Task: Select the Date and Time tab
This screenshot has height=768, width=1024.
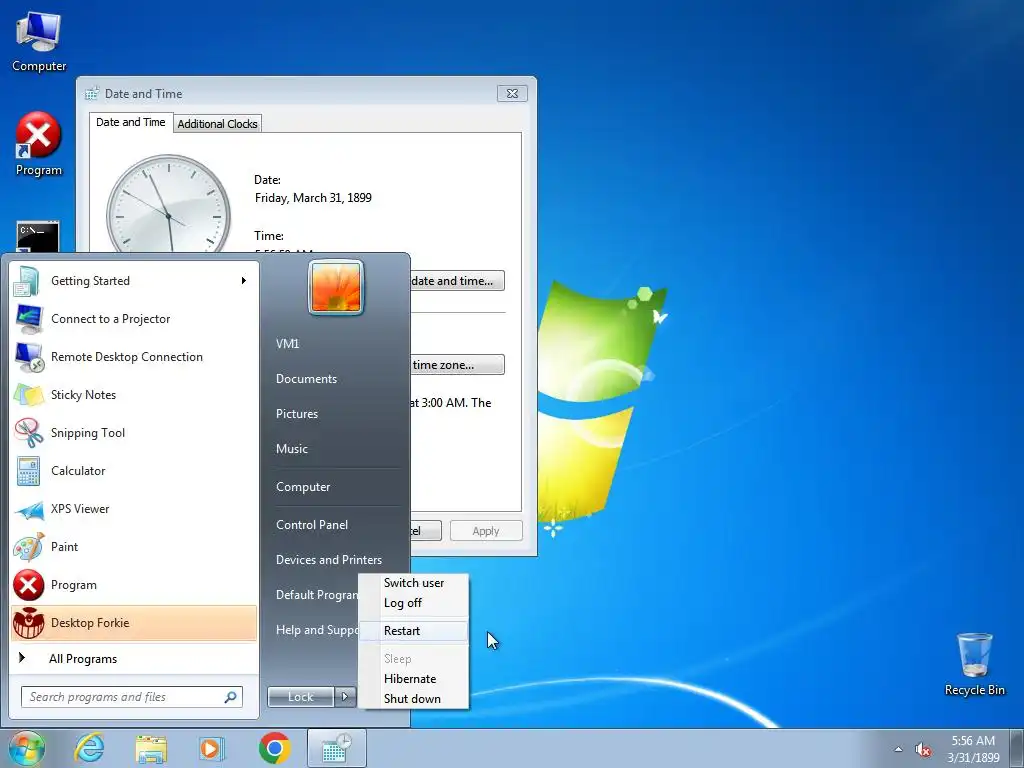Action: pos(131,122)
